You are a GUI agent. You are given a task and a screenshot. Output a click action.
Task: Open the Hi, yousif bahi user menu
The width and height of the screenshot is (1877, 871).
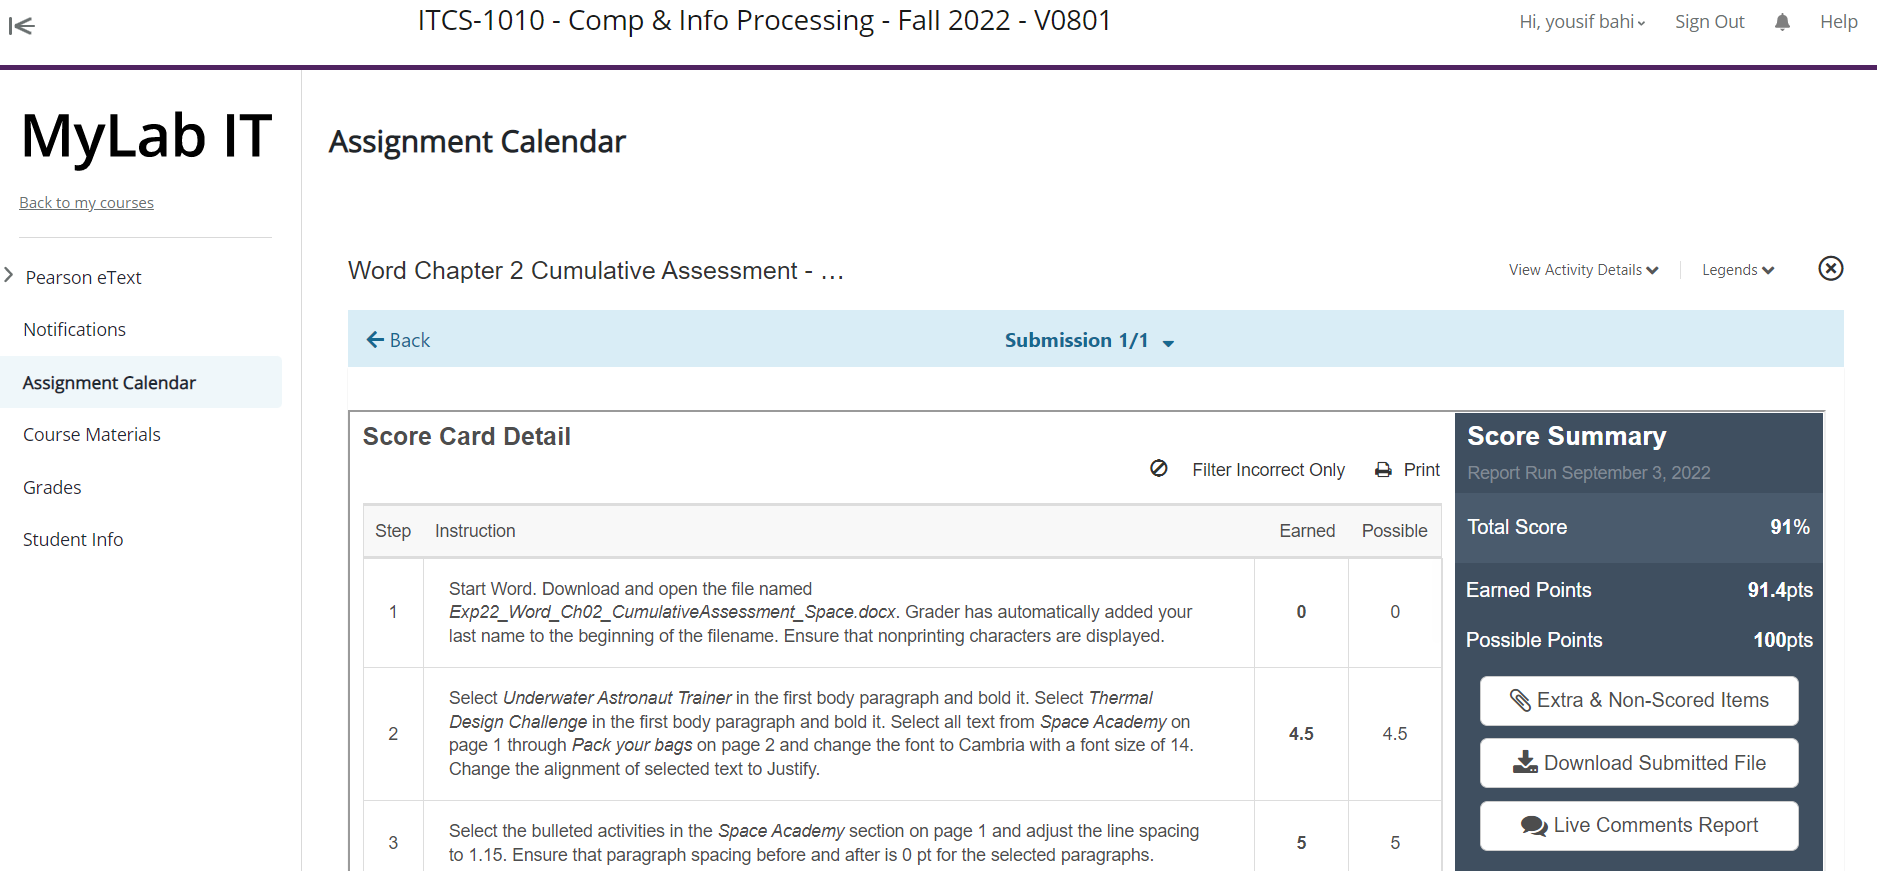tap(1582, 22)
